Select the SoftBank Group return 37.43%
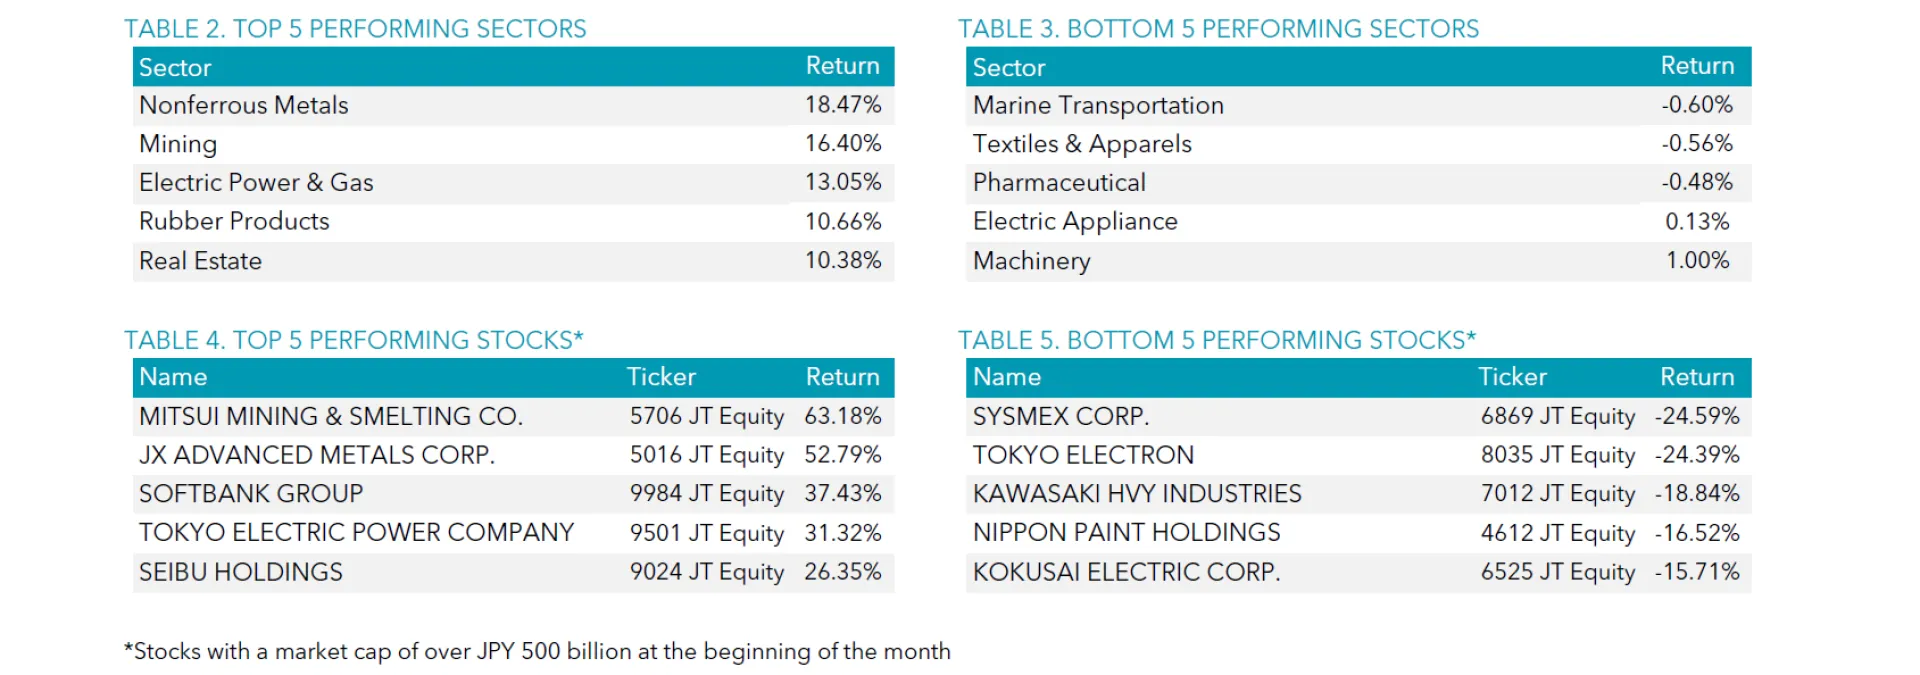1920x675 pixels. pos(842,494)
